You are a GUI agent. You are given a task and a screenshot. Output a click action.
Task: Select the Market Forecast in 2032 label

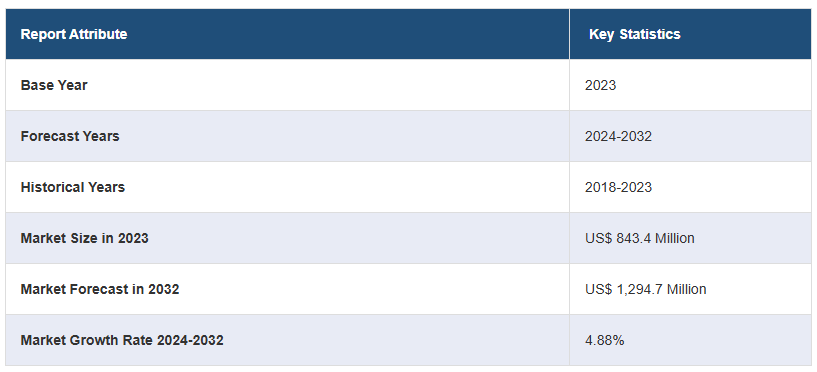(x=100, y=289)
